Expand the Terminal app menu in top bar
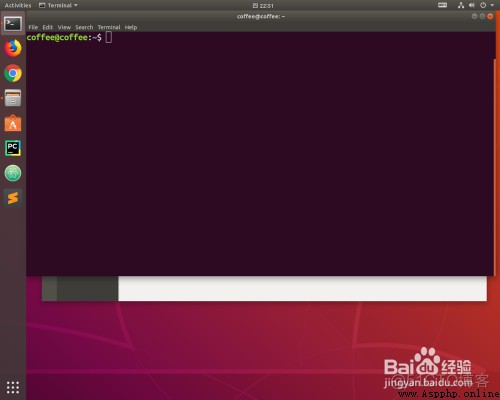This screenshot has width=500, height=400. (x=58, y=5)
